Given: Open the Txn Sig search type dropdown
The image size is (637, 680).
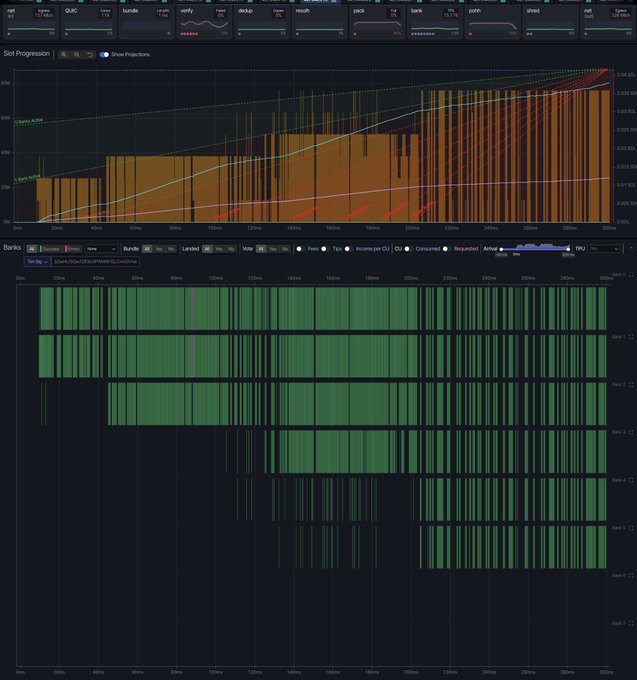Looking at the screenshot, I should pyautogui.click(x=37, y=262).
